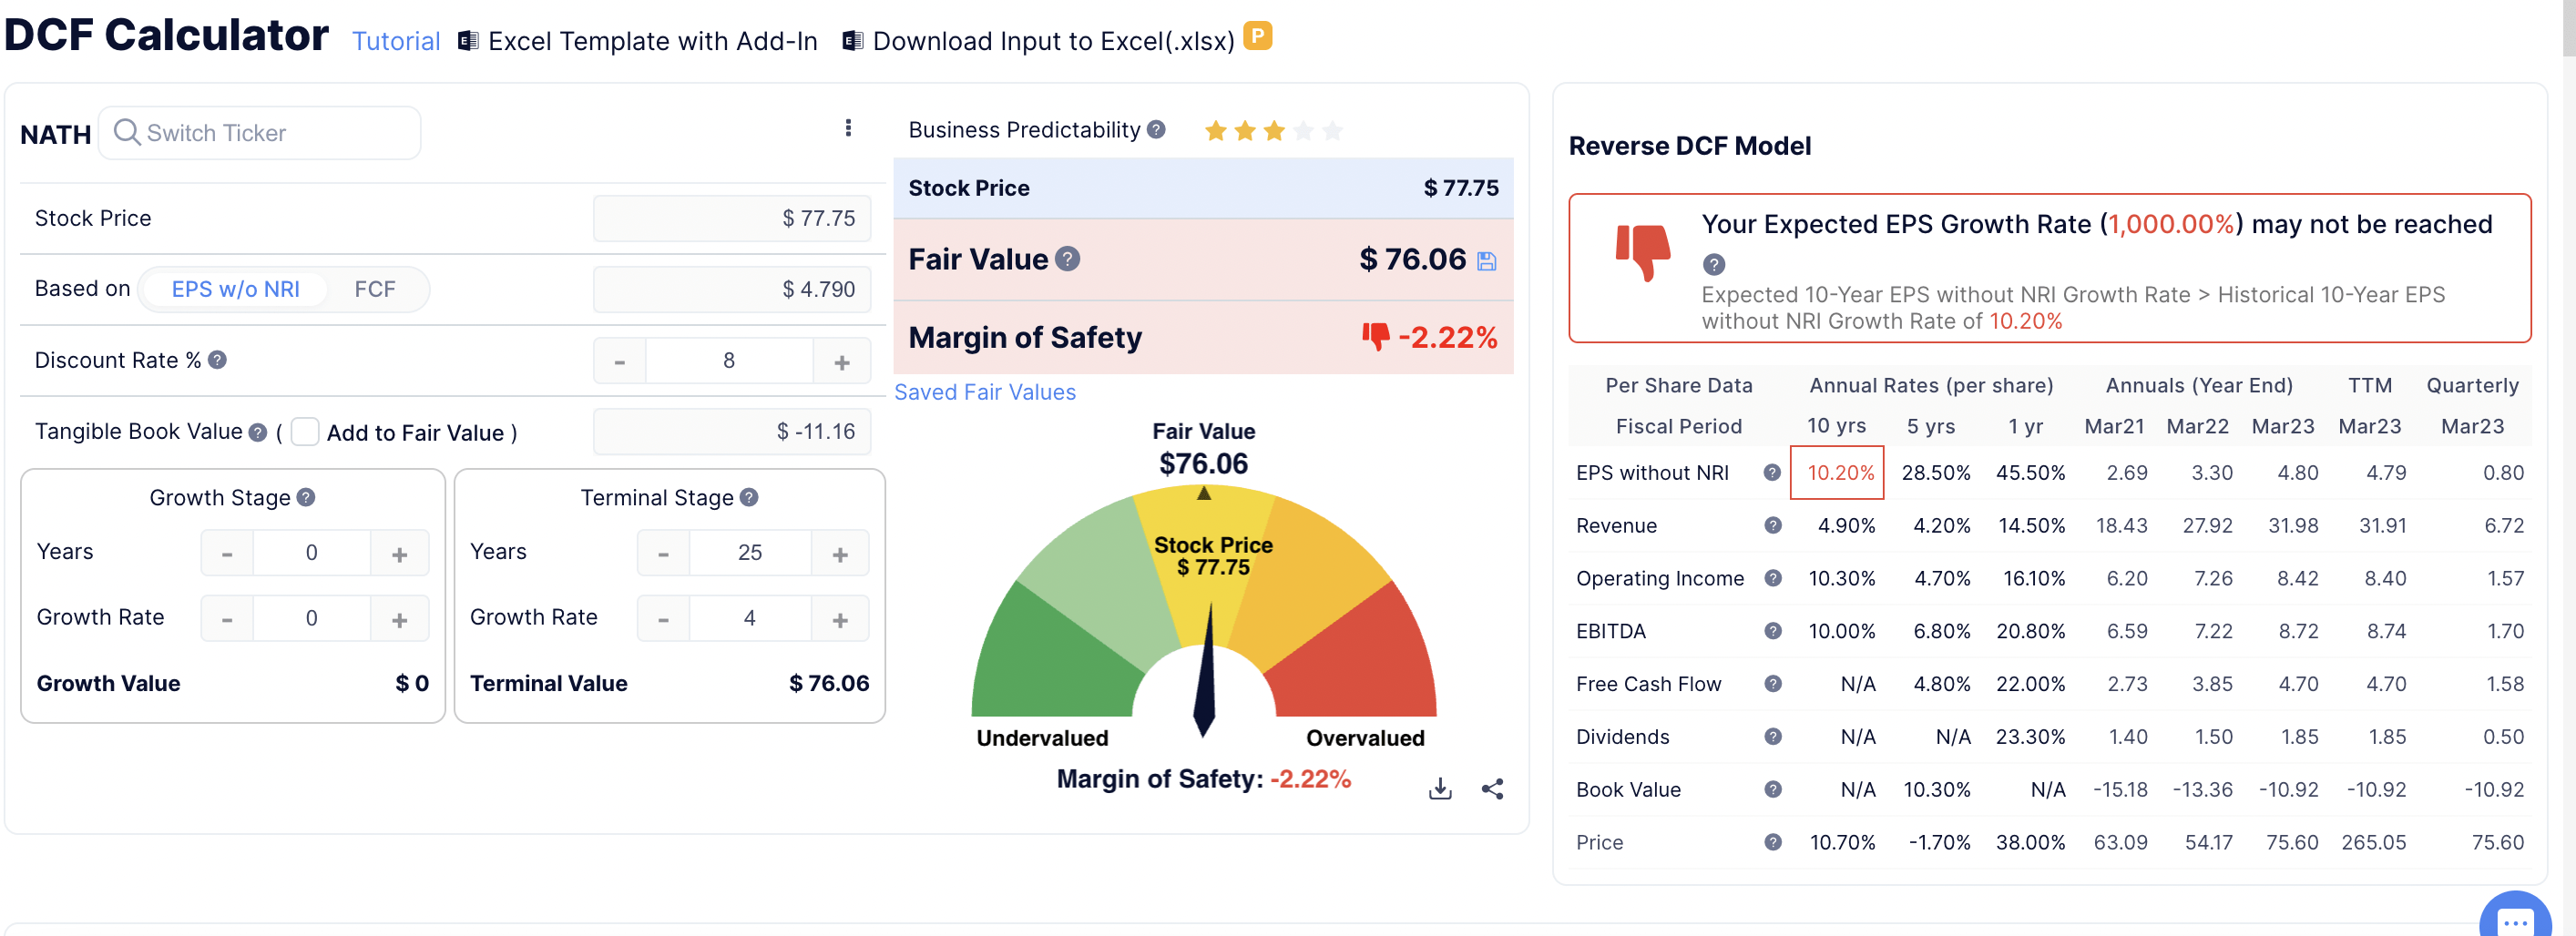Click the share chart icon
The height and width of the screenshot is (936, 2576).
coord(1492,789)
